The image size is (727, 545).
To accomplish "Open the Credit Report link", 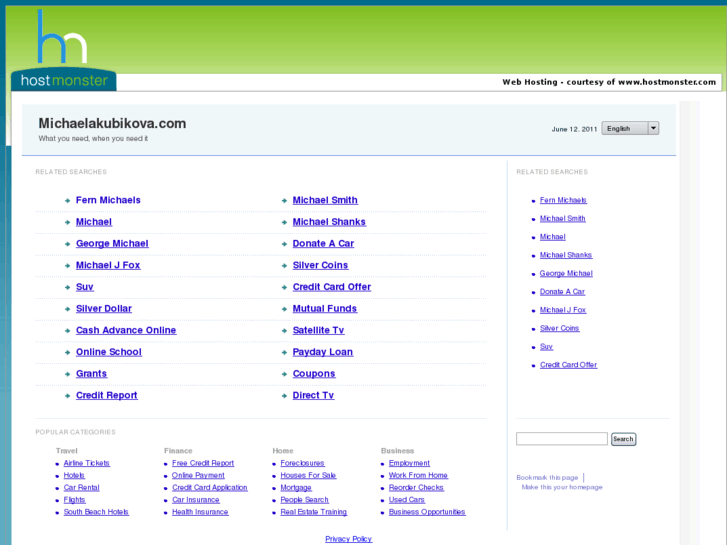I will [107, 395].
